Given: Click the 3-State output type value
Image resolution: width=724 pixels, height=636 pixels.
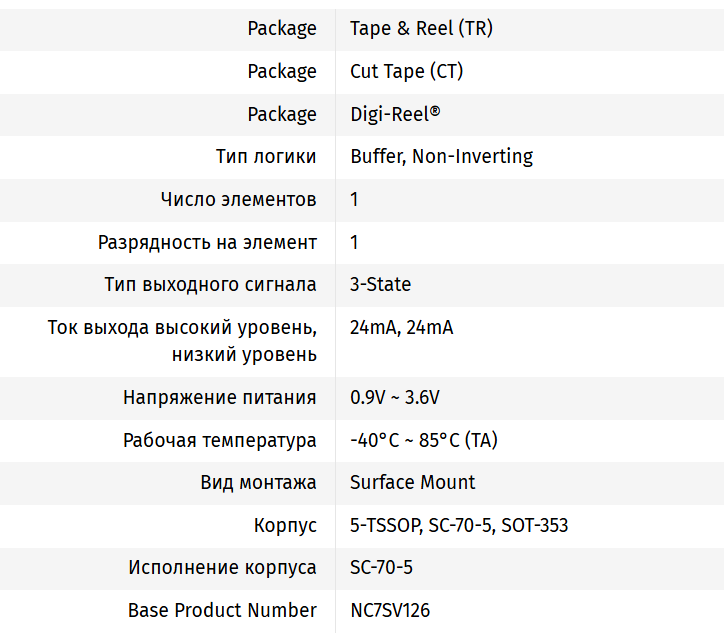Looking at the screenshot, I should point(380,285).
